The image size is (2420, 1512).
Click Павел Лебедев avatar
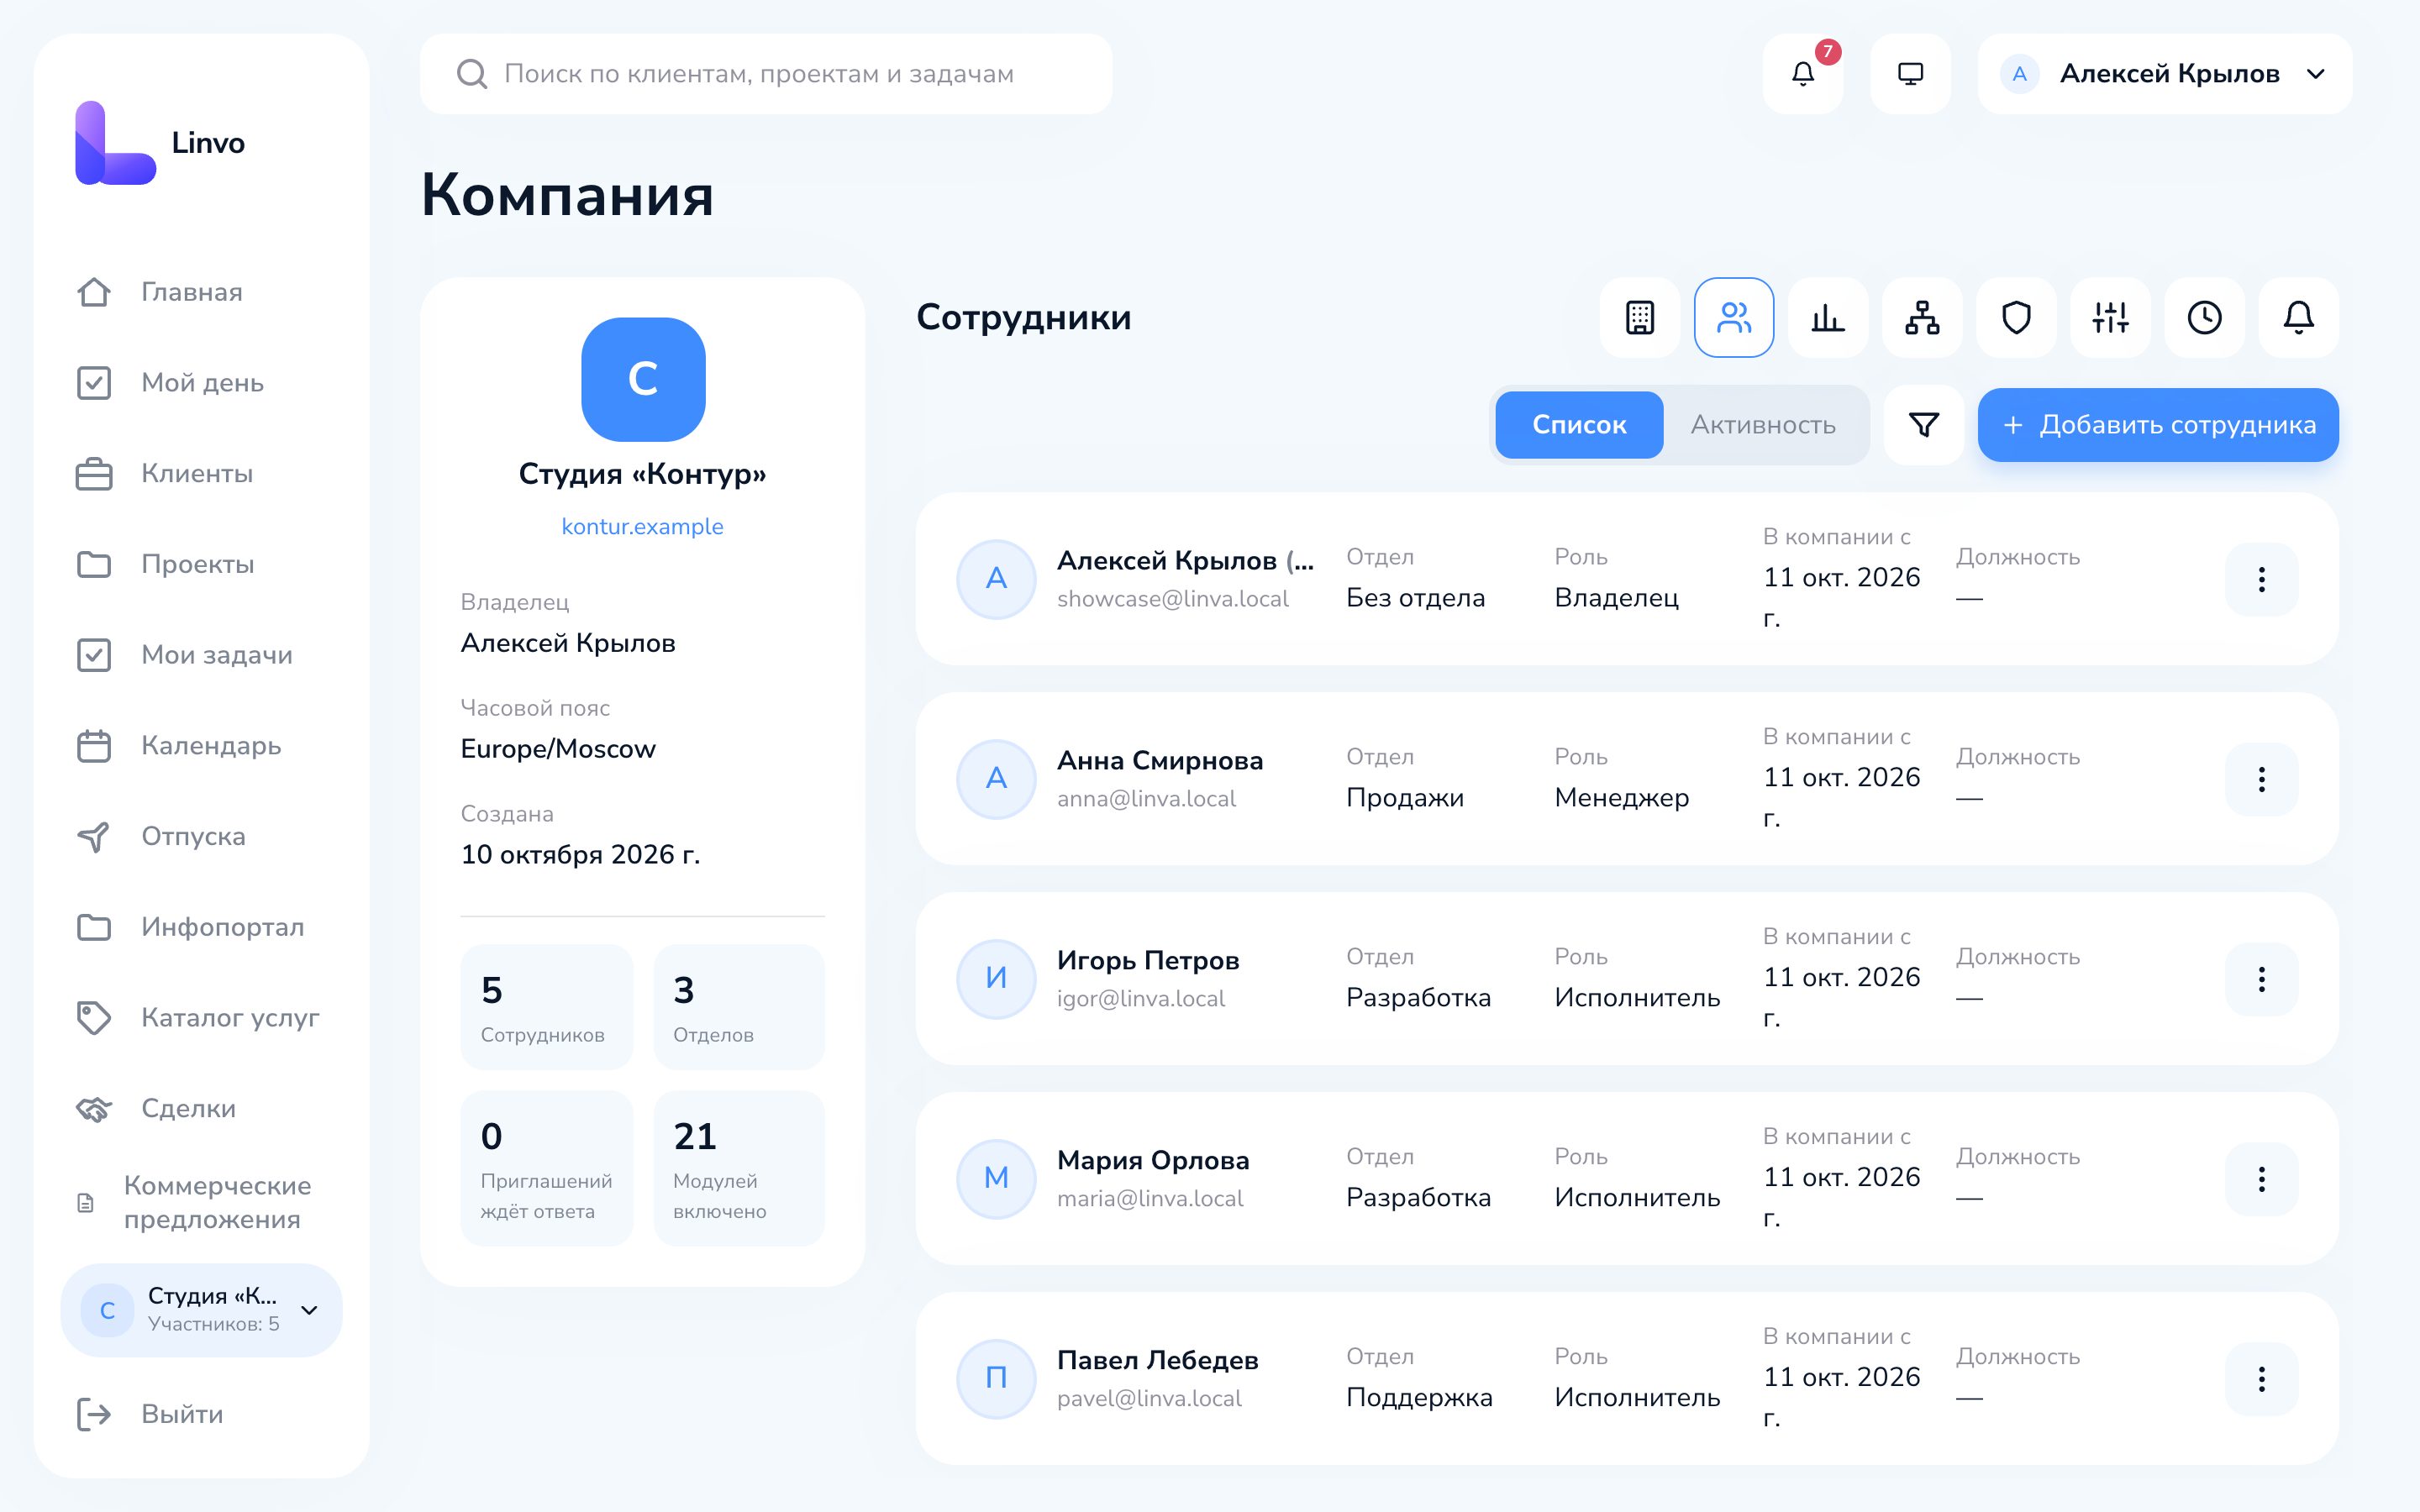[996, 1379]
